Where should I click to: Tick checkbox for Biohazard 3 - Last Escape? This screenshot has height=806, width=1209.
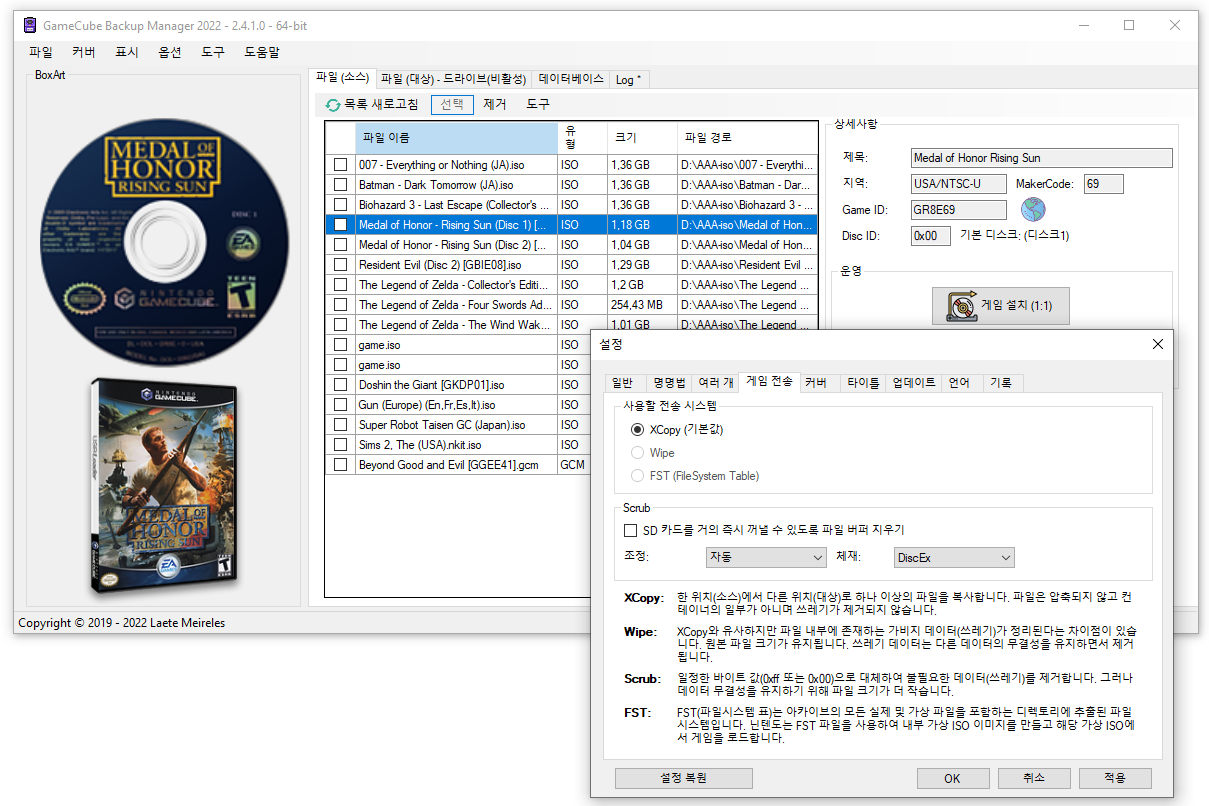click(341, 205)
